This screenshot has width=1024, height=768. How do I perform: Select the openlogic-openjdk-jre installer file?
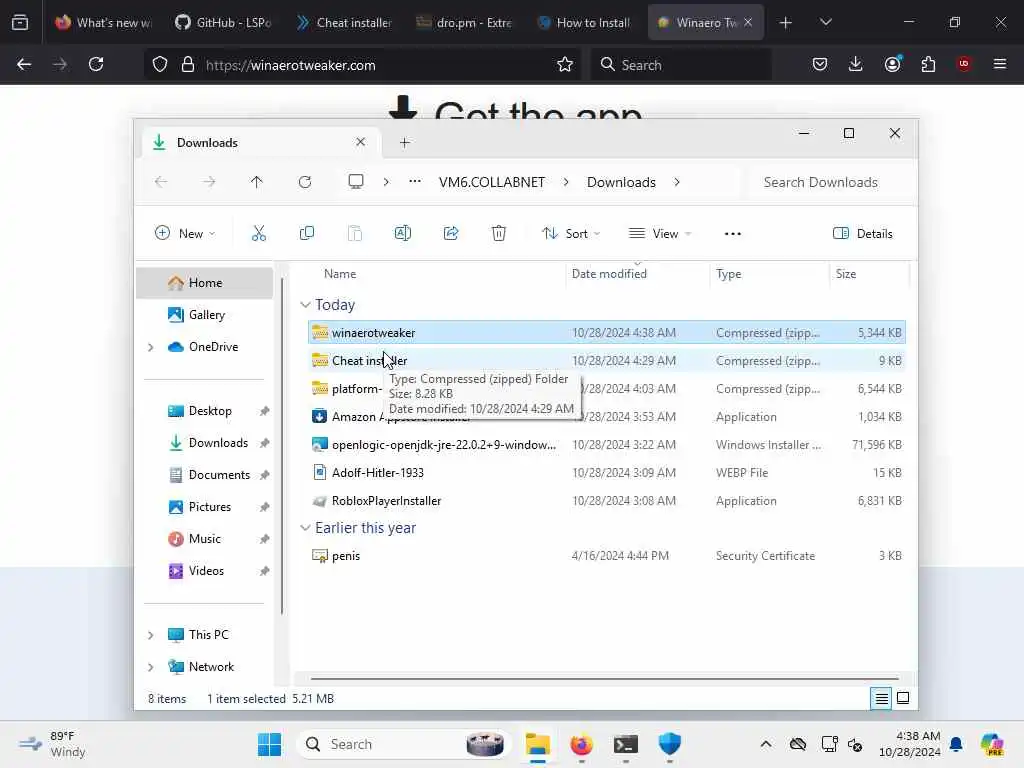[x=607, y=445]
